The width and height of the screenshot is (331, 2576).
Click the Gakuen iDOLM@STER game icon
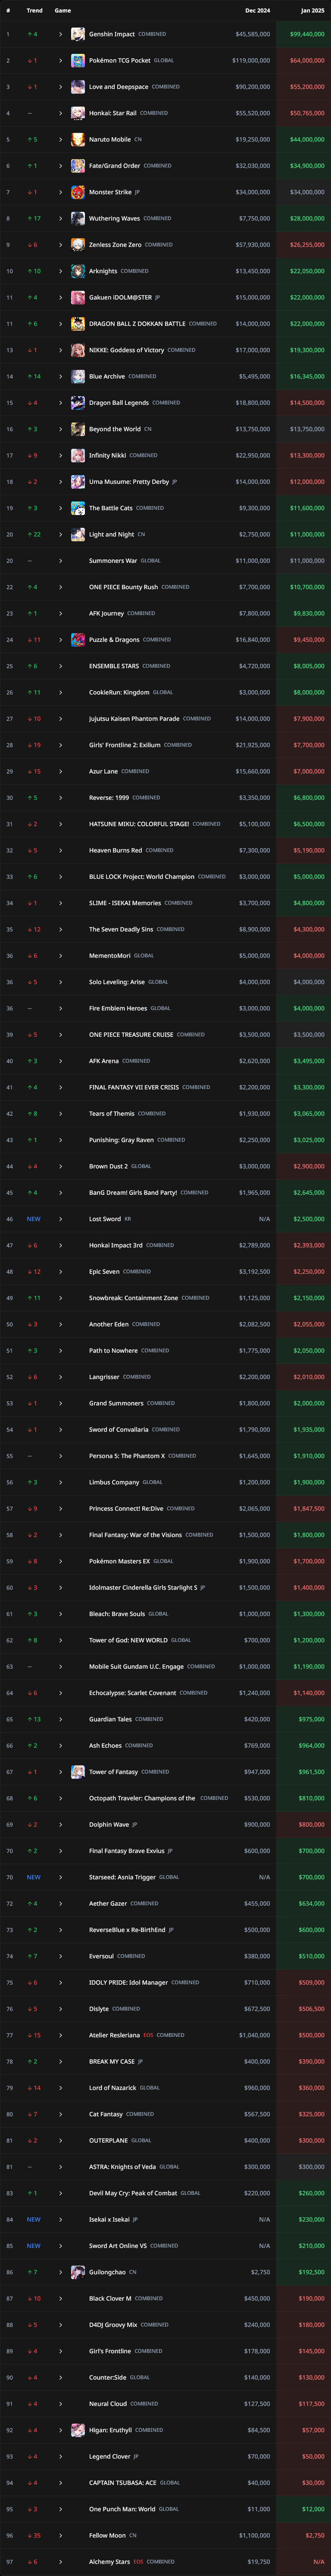coord(78,297)
